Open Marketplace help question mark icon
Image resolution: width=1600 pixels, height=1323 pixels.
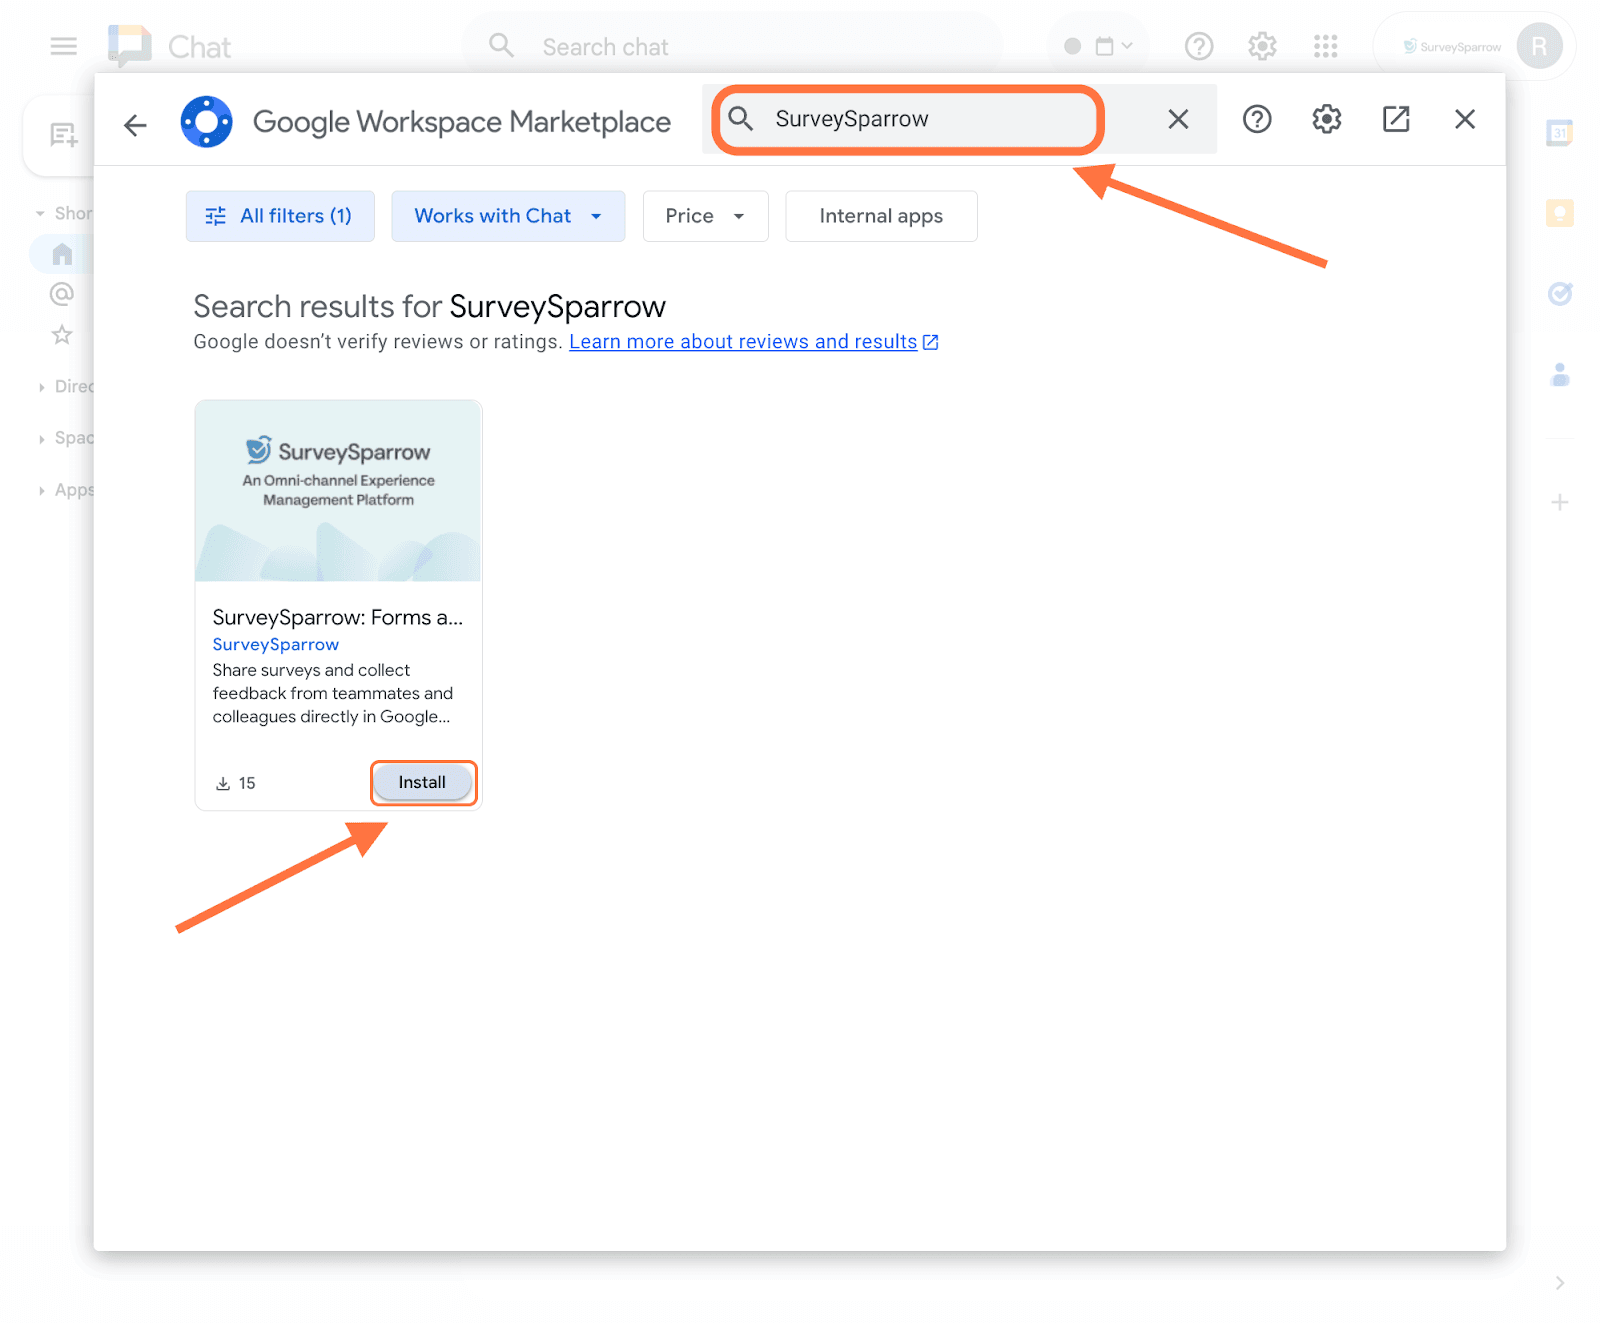[x=1256, y=120]
